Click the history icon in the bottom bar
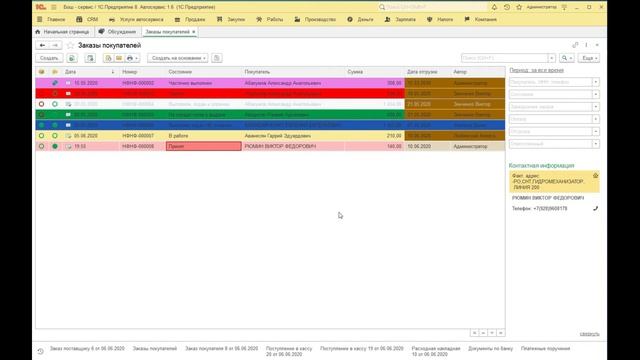This screenshot has width=640, height=360. (40, 351)
